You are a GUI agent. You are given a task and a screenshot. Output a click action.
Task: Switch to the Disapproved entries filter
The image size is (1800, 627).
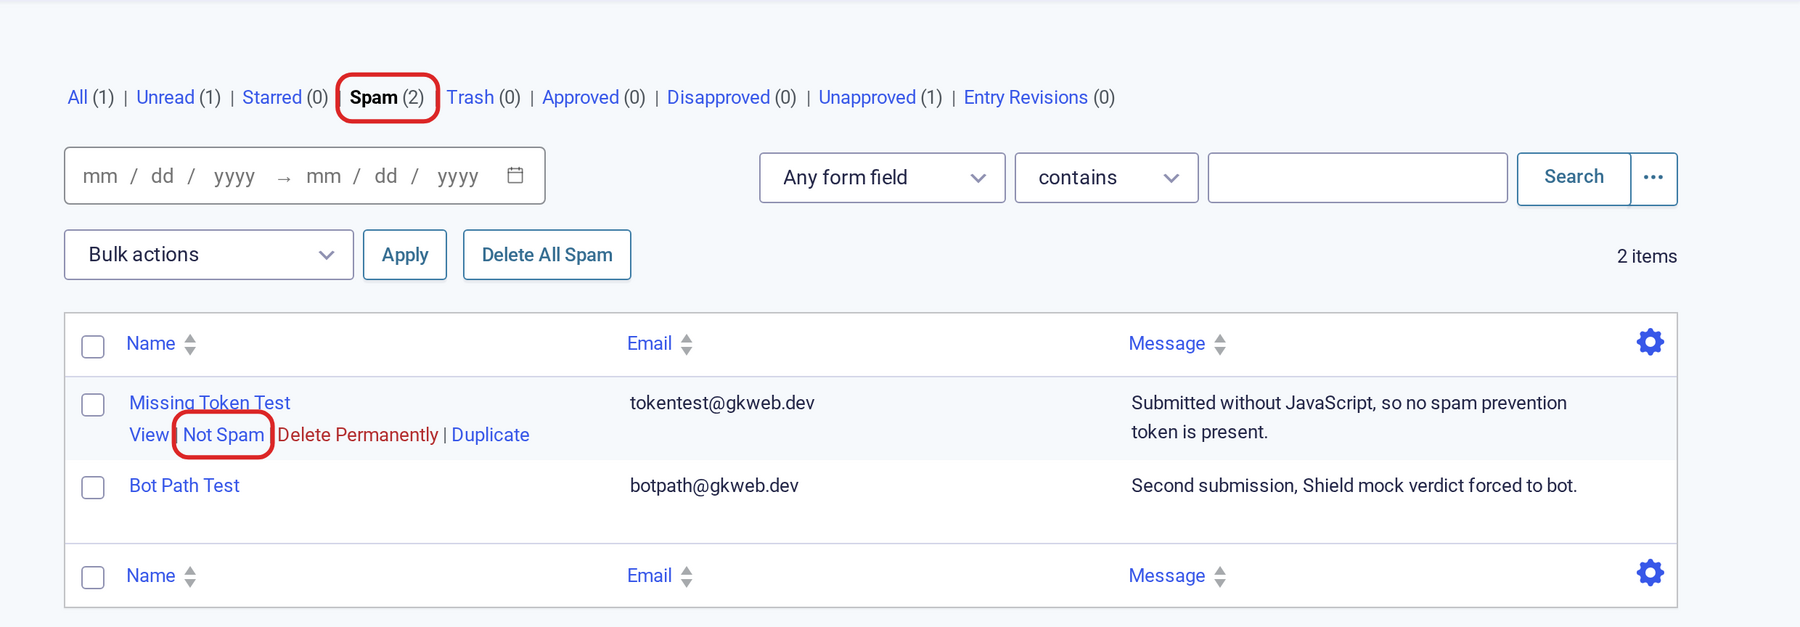[x=718, y=97]
